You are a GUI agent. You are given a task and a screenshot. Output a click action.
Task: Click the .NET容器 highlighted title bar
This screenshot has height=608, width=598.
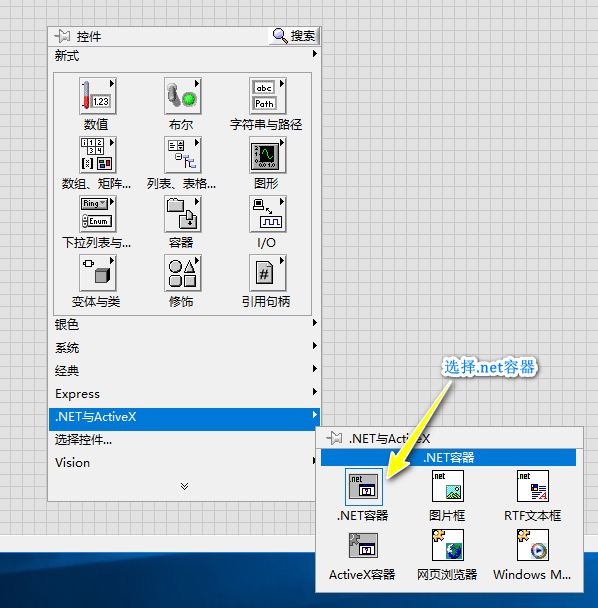[x=448, y=458]
